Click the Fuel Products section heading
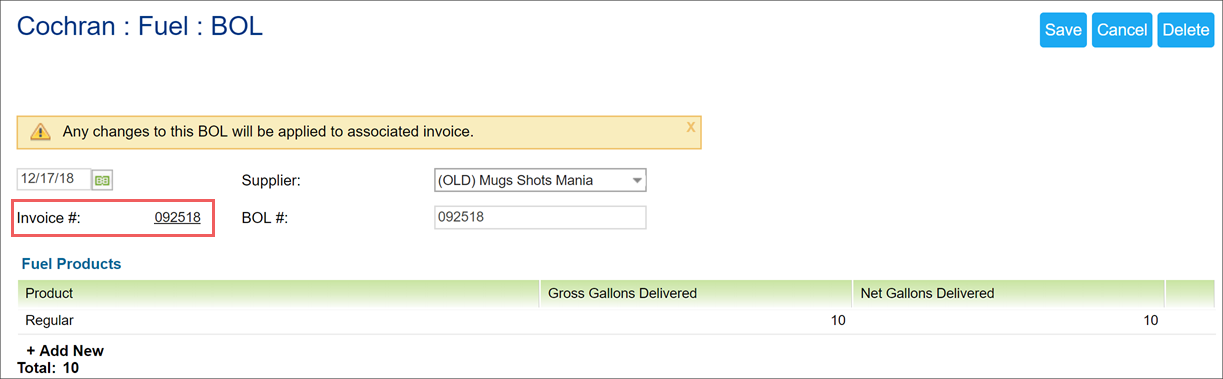Viewport: 1223px width, 379px height. pos(71,264)
